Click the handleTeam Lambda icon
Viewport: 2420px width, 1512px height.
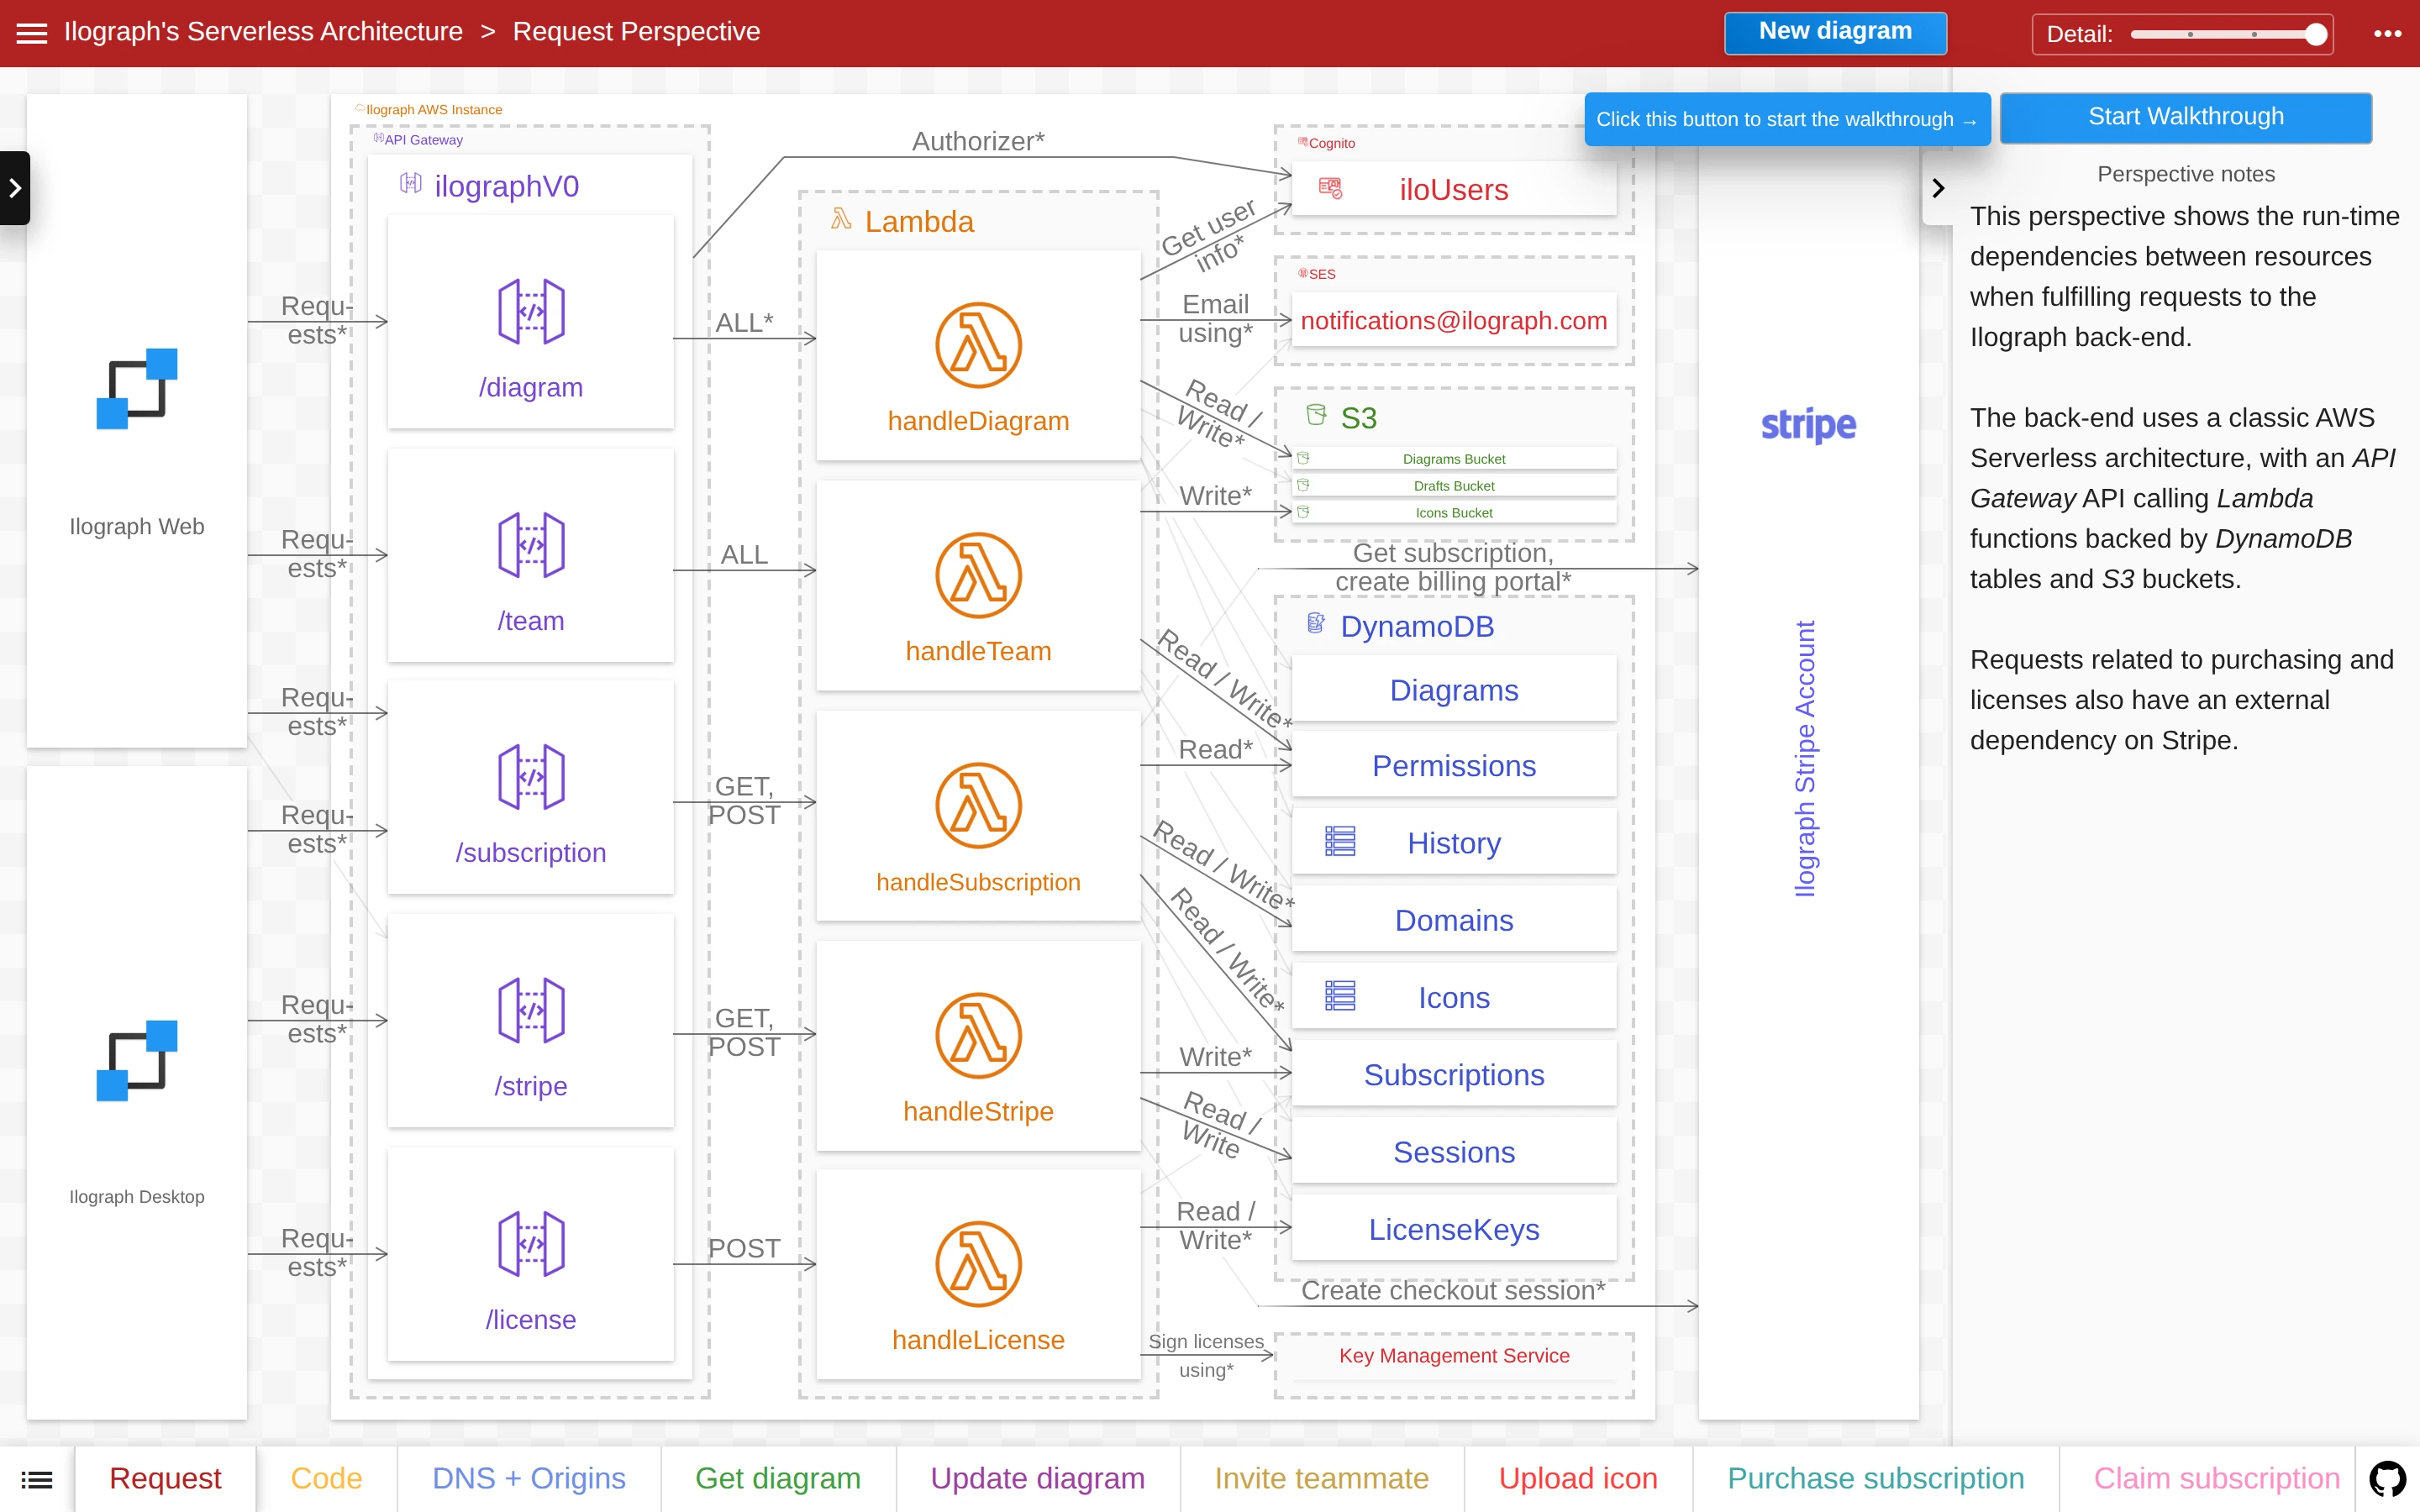click(978, 575)
